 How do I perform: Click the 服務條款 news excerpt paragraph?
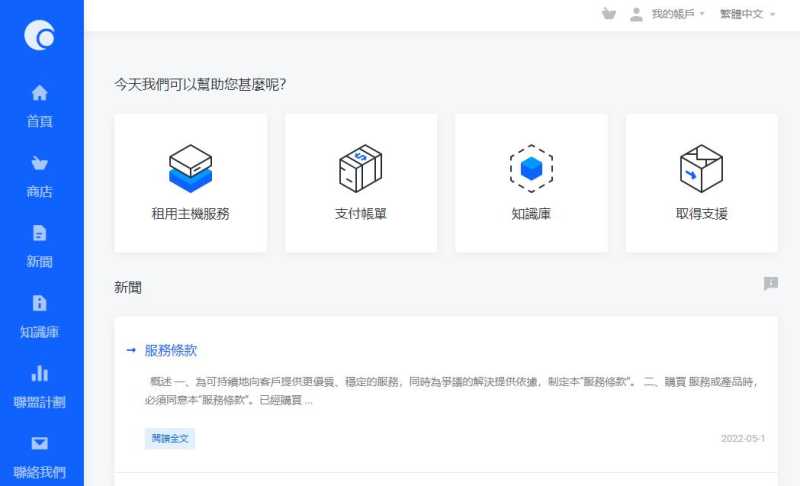[x=453, y=391]
